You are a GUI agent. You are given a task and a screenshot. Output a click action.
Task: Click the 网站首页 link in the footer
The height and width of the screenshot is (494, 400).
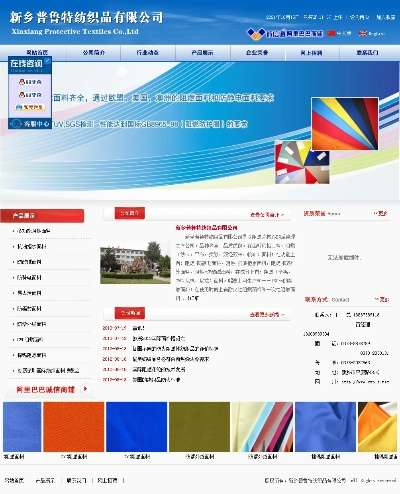(14, 480)
